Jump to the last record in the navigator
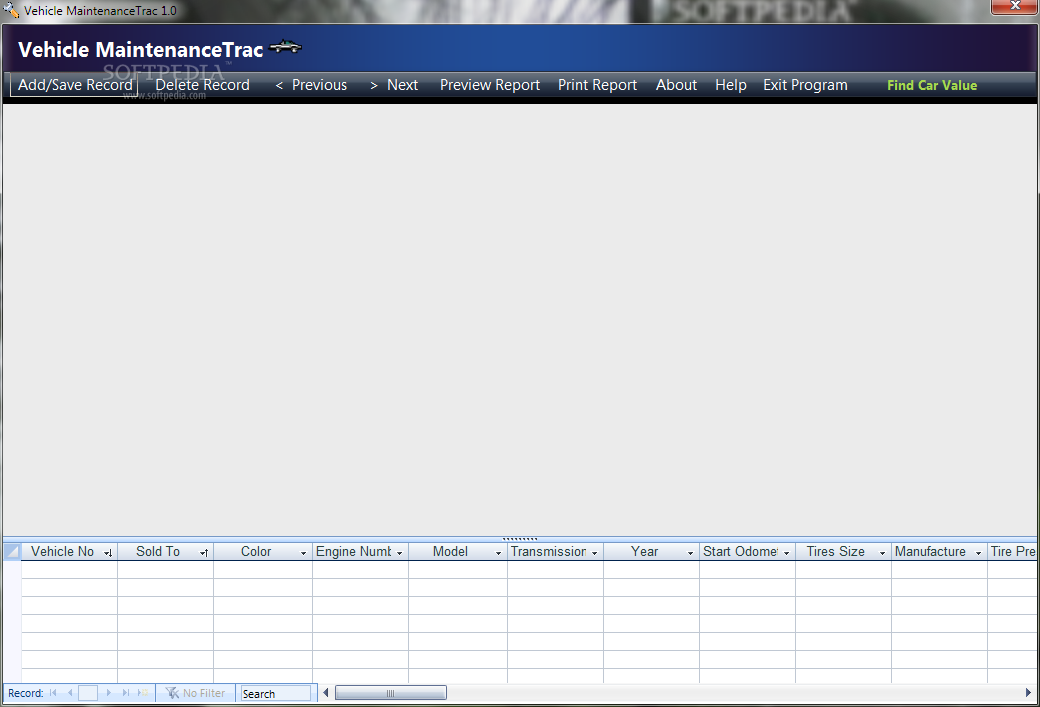1040x707 pixels. pos(125,692)
